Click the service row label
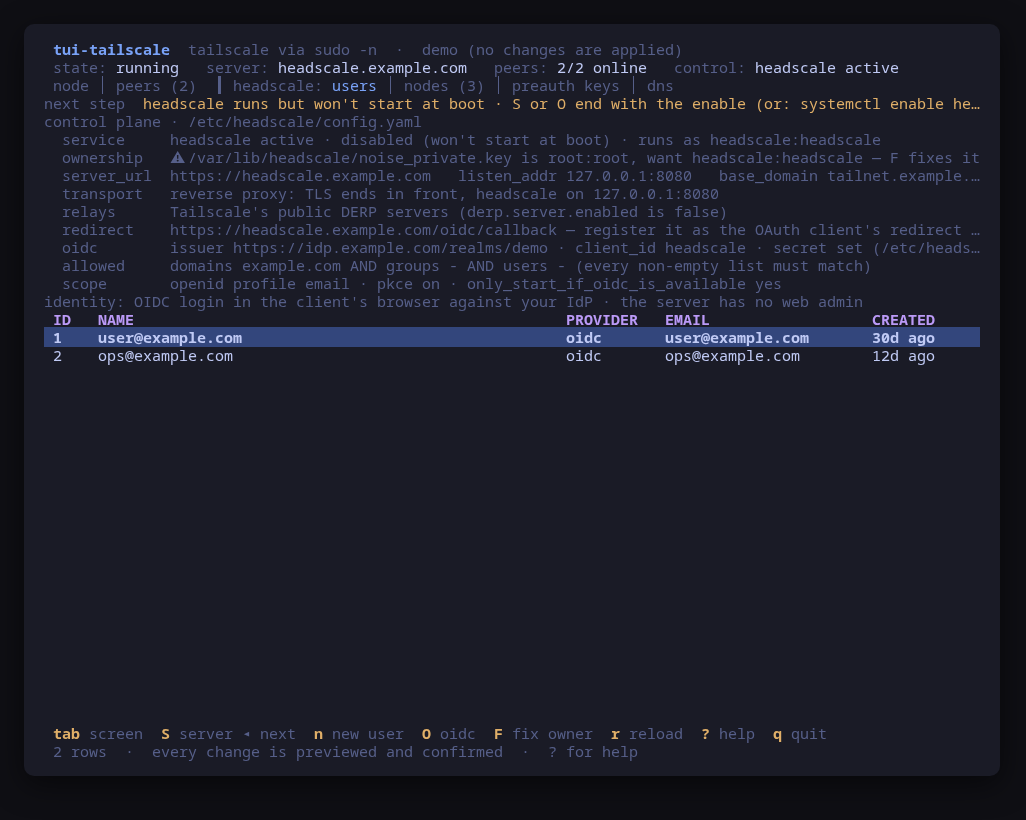Screen dimensions: 1026x820 93,140
